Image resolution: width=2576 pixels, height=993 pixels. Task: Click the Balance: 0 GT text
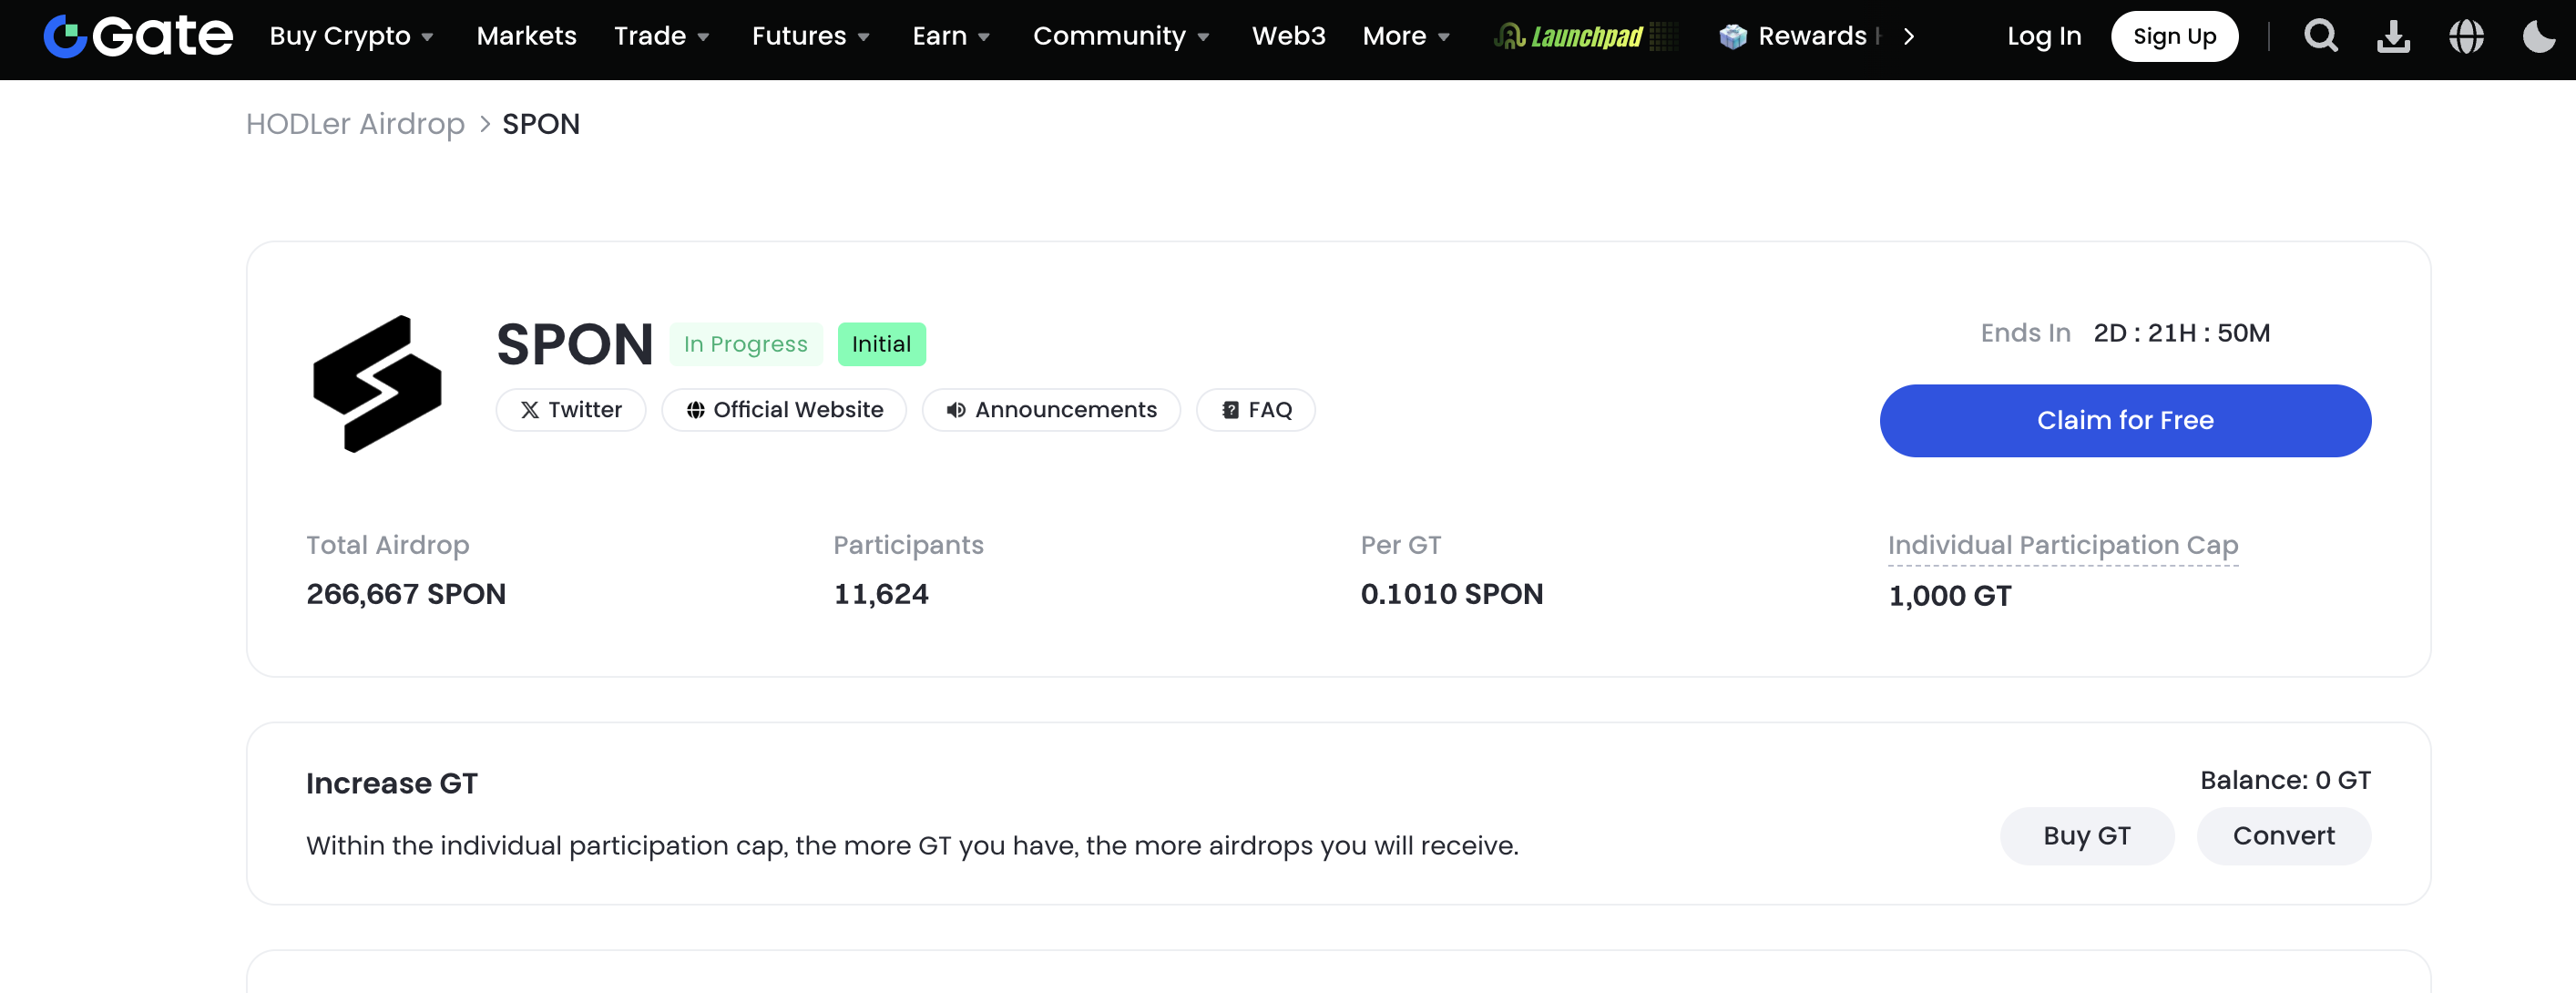[x=2285, y=780]
